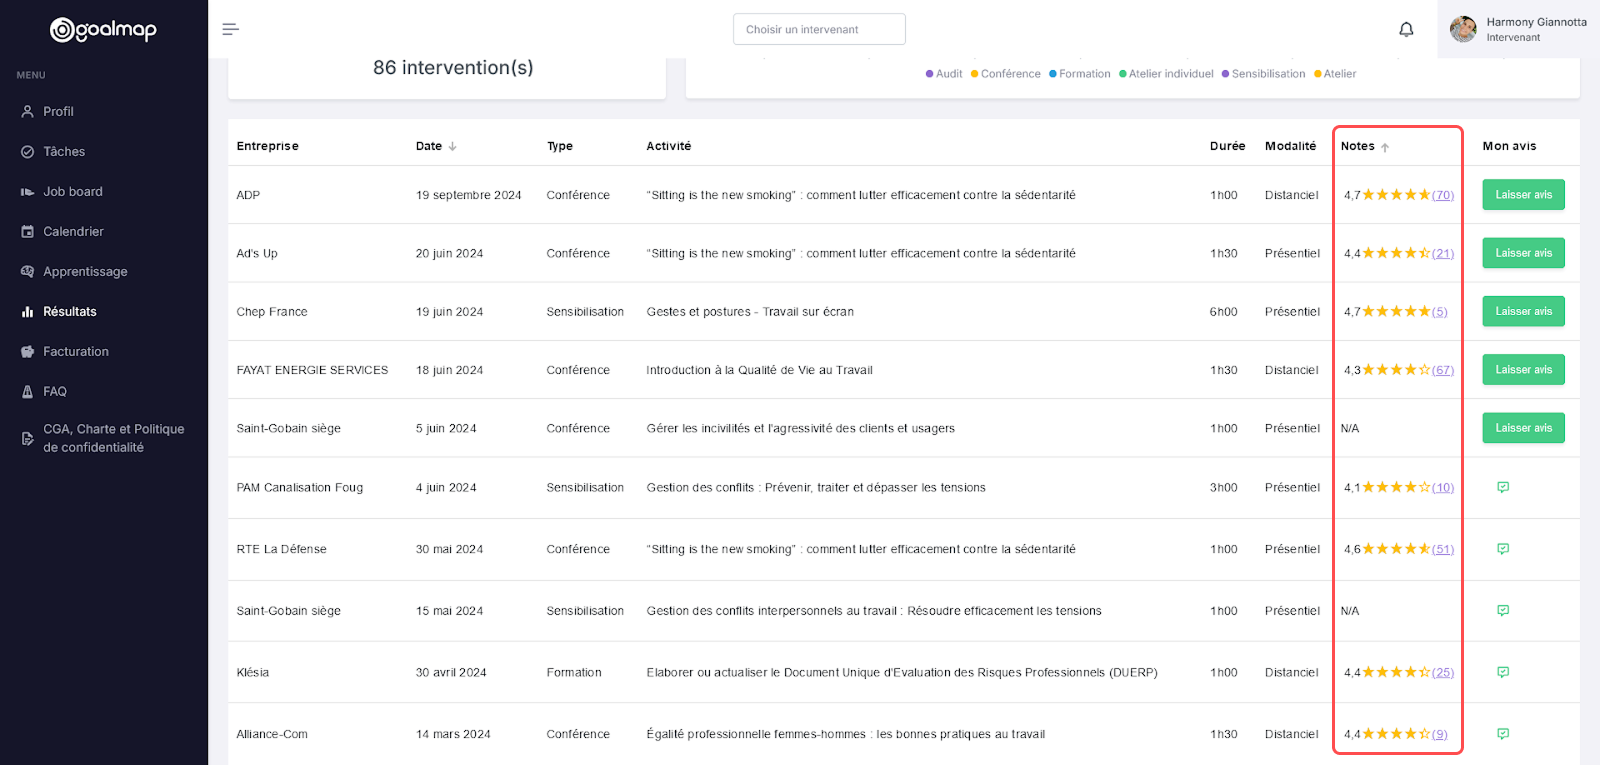Click Laisser avis for the Ad's Up row
The width and height of the screenshot is (1600, 765).
click(x=1523, y=253)
